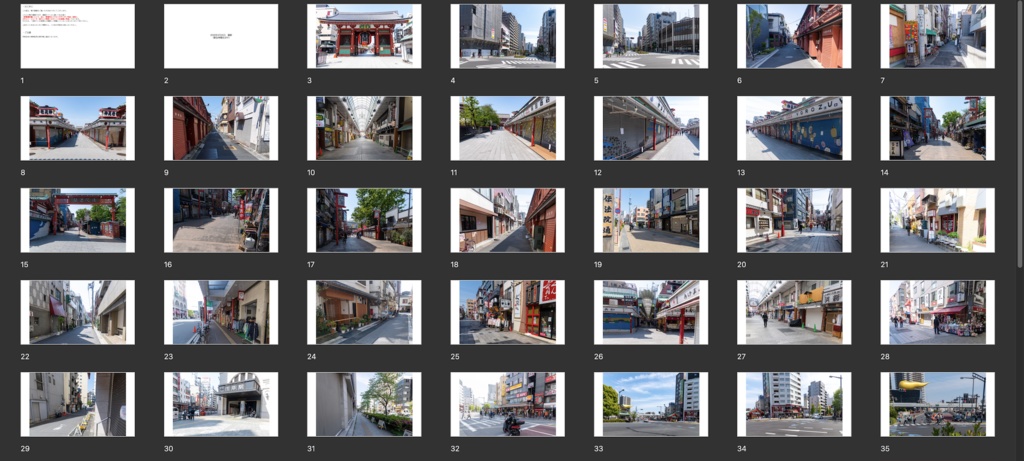Select slide 19 stone pillar thumbnail
Screen dimensions: 1024x461
click(x=651, y=221)
